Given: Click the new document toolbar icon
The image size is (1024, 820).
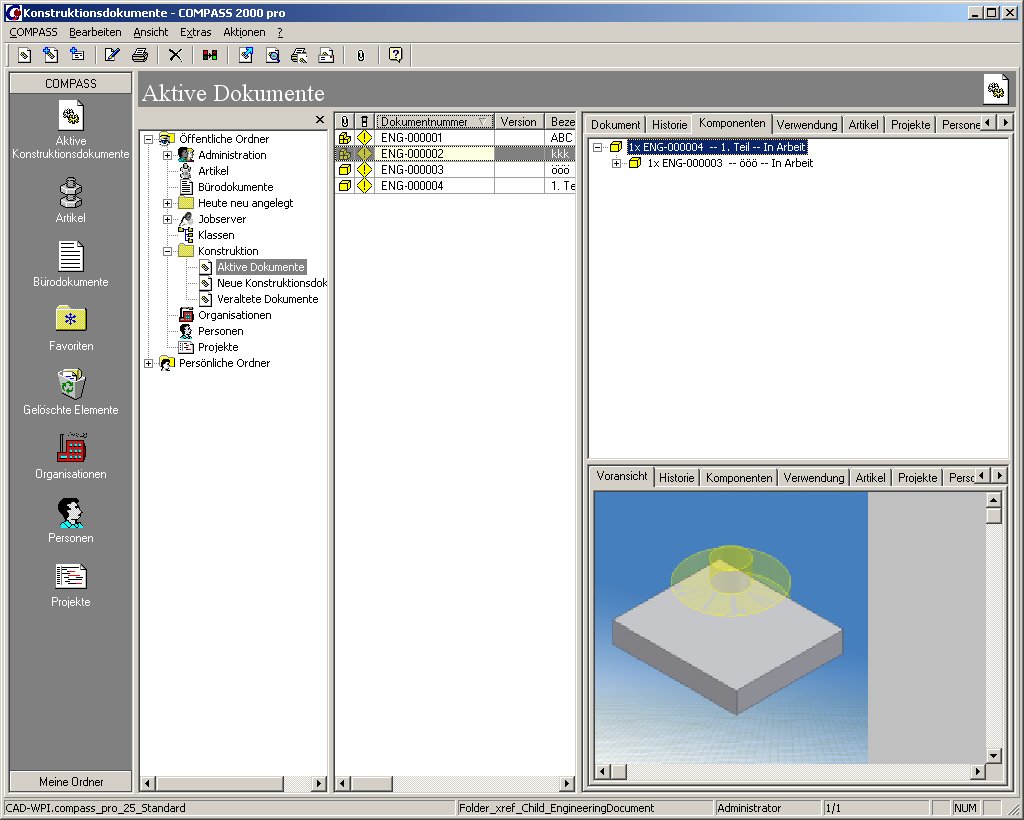Looking at the screenshot, I should 24,55.
